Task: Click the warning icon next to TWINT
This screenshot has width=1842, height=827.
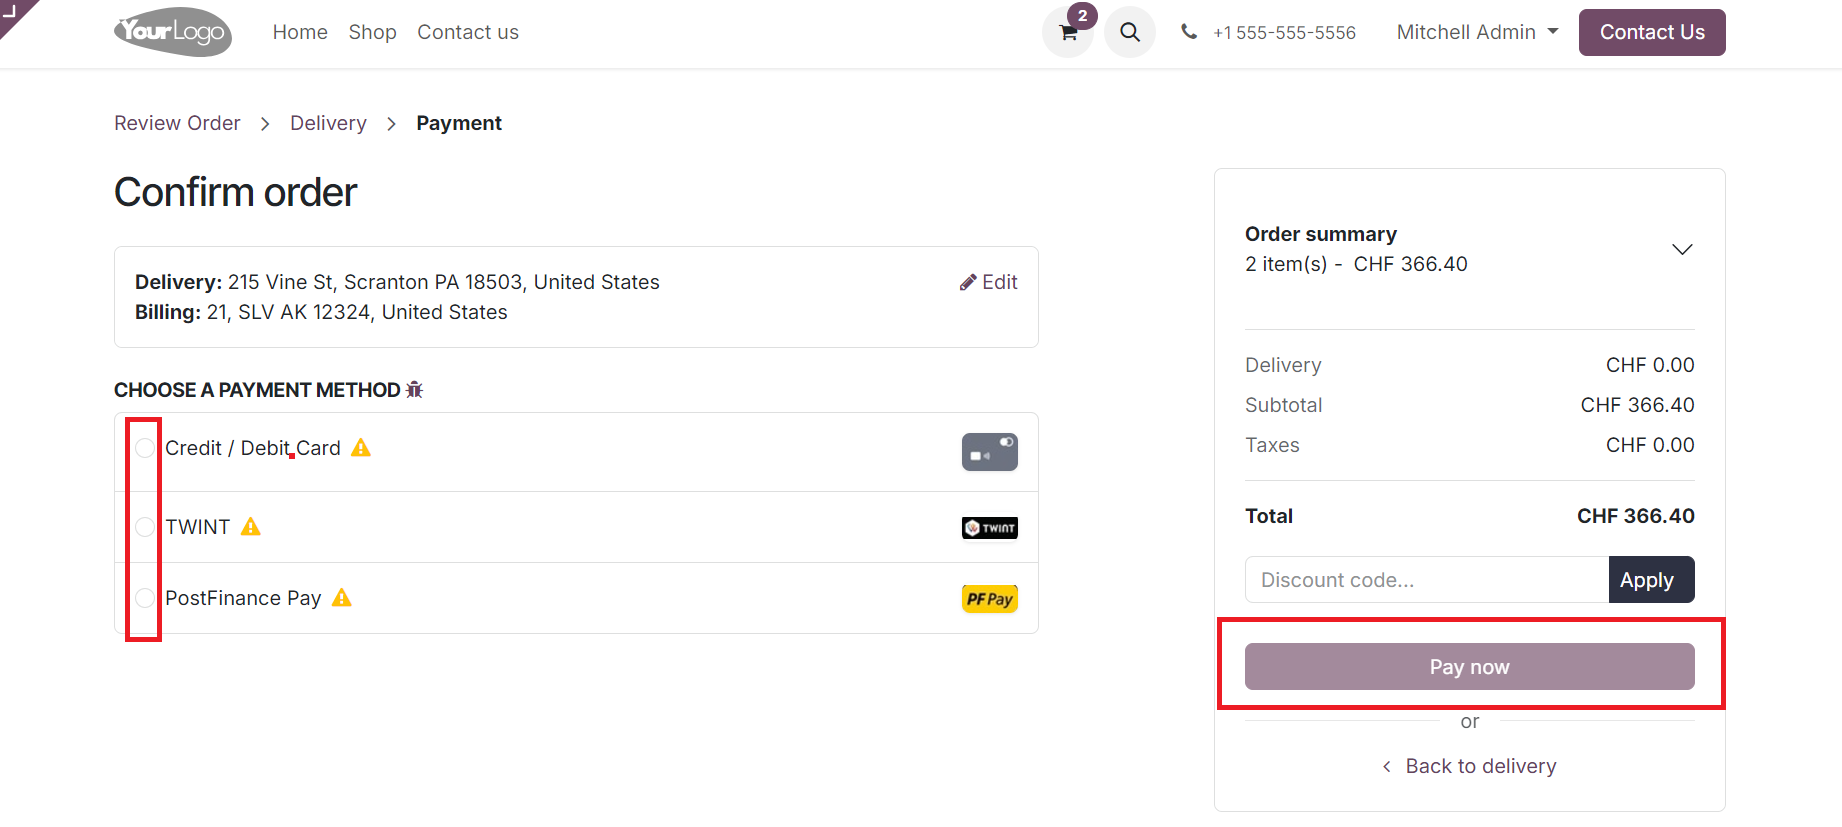Action: click(x=251, y=527)
